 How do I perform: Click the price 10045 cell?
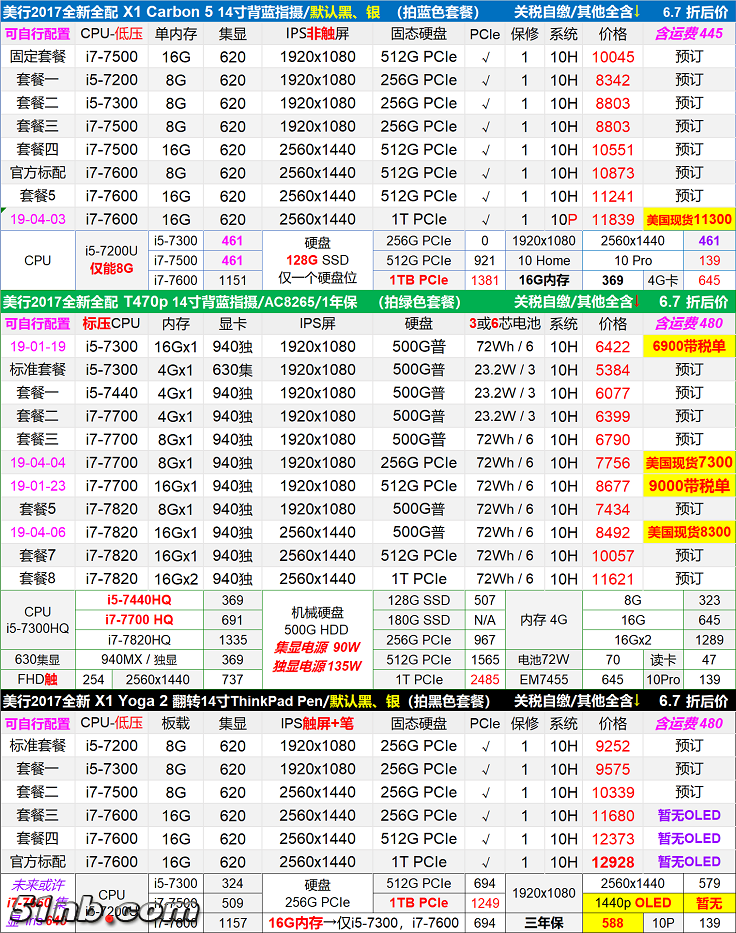(613, 57)
